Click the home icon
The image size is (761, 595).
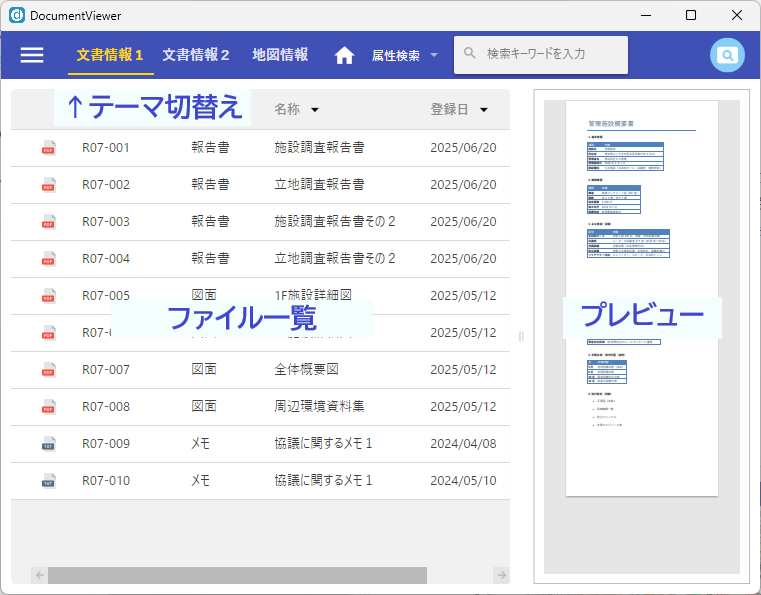coord(344,55)
